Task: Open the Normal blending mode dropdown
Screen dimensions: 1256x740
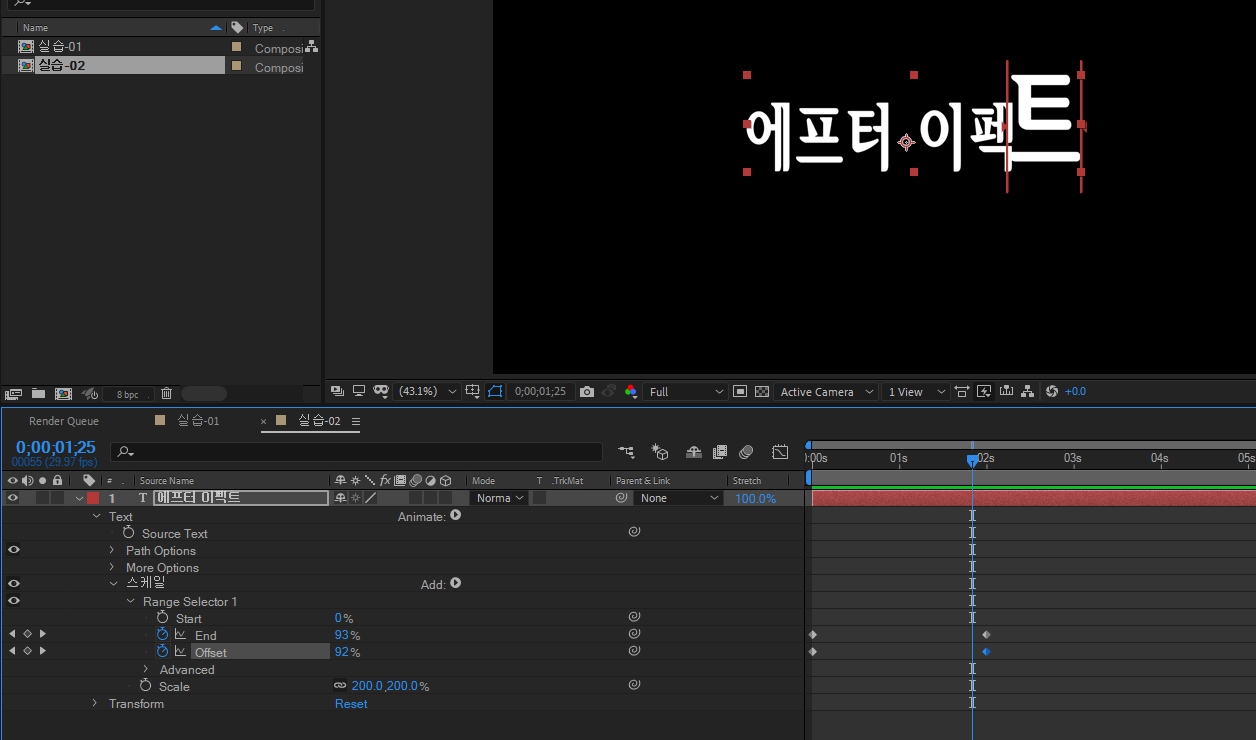Action: pos(498,498)
